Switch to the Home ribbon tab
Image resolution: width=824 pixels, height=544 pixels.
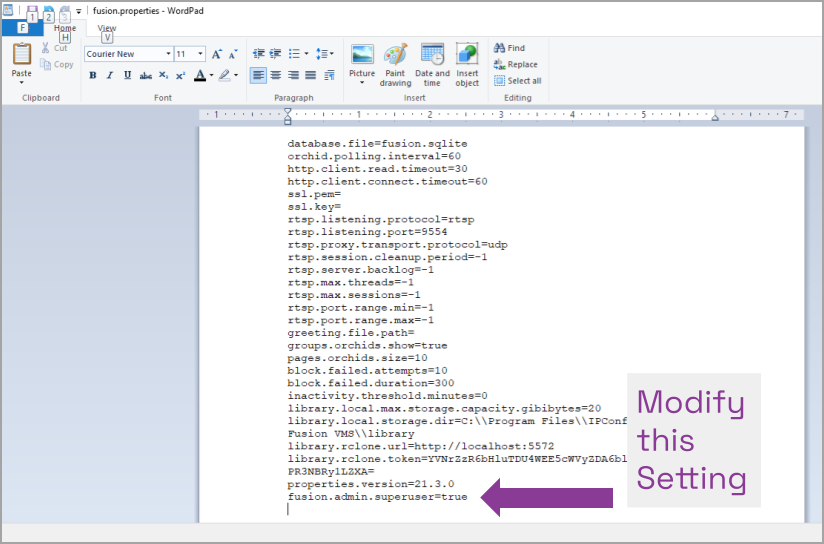[x=65, y=28]
